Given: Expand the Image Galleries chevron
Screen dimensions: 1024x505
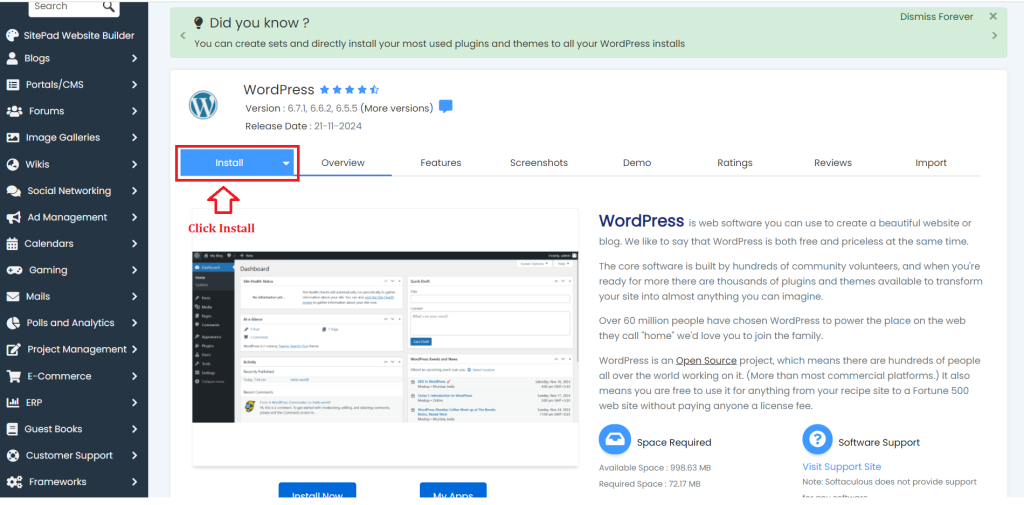Looking at the screenshot, I should coord(134,138).
